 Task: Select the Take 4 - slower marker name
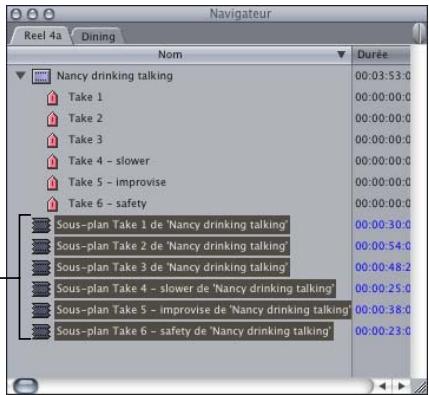[109, 161]
